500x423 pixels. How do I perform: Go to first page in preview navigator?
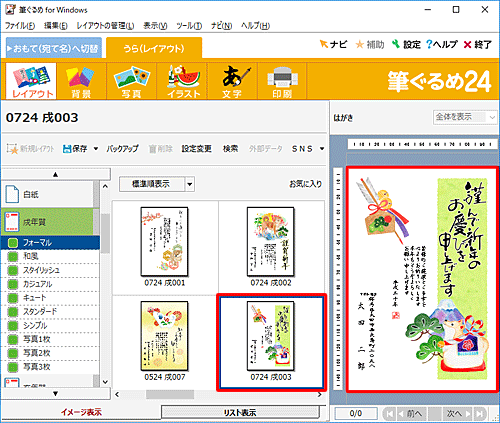(388, 414)
